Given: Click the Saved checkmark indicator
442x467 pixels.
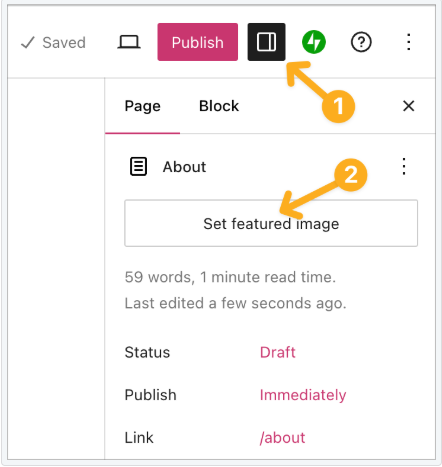Looking at the screenshot, I should tap(53, 42).
